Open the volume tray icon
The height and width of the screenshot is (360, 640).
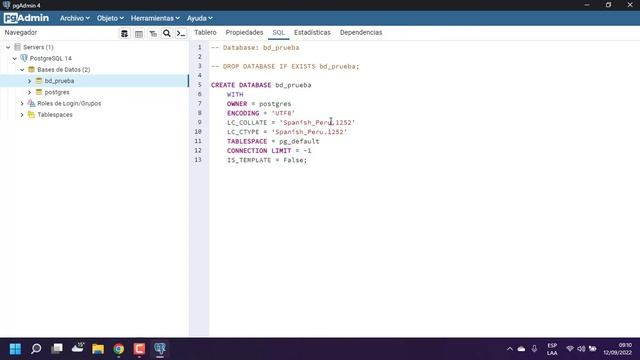pos(581,349)
